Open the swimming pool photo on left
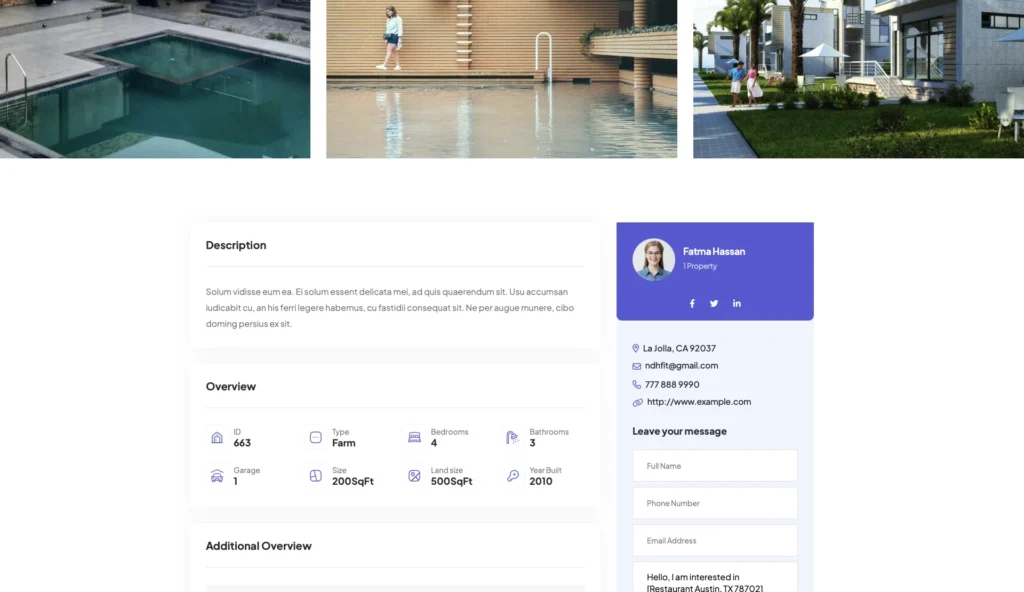Viewport: 1024px width, 592px height. pos(155,79)
